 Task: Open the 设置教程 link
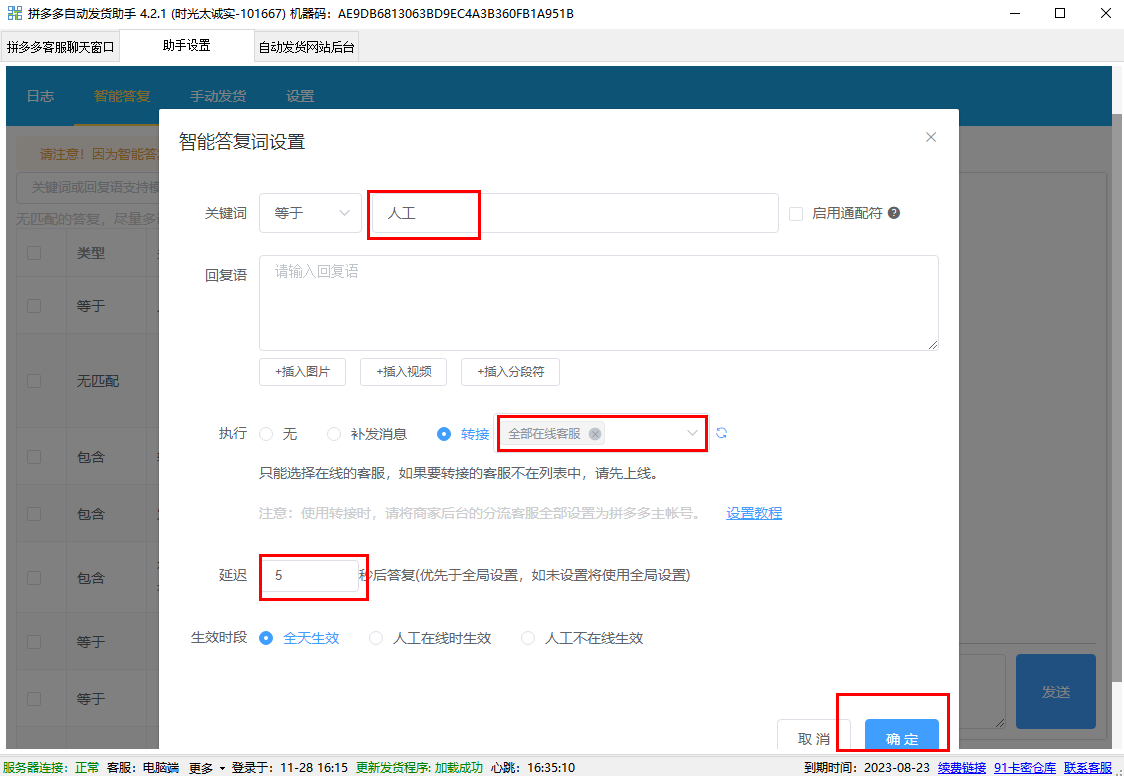click(754, 513)
